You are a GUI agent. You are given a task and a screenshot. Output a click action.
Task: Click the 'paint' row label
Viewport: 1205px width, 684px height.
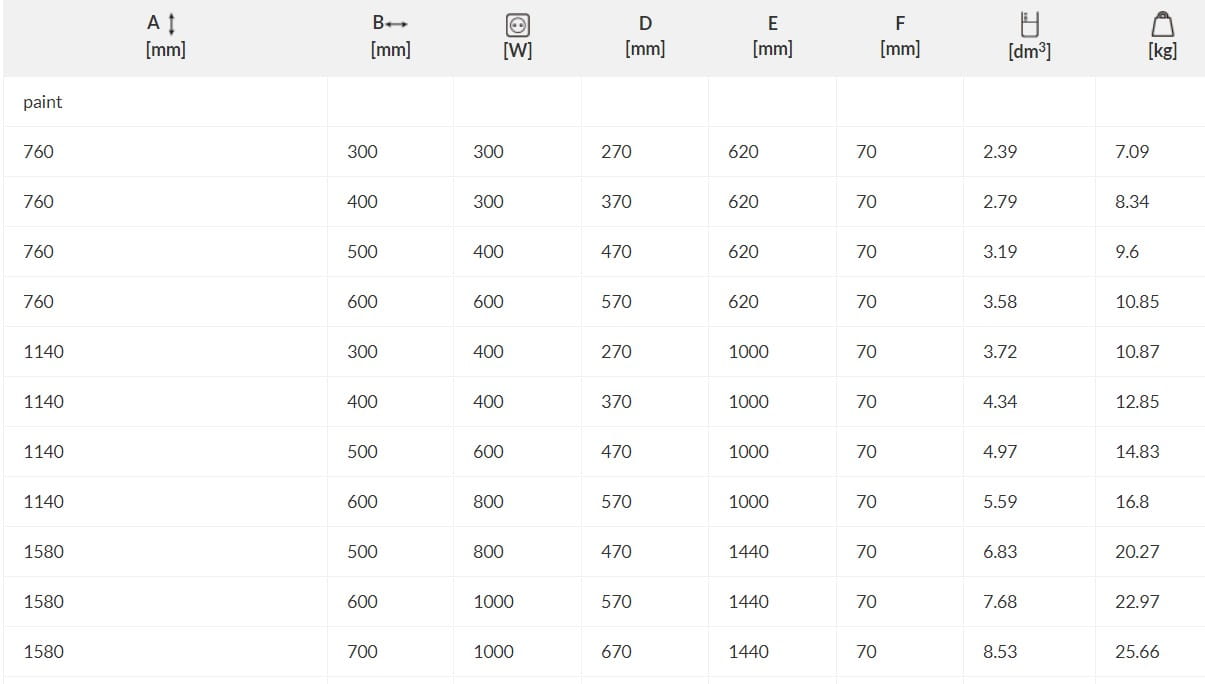tap(43, 102)
